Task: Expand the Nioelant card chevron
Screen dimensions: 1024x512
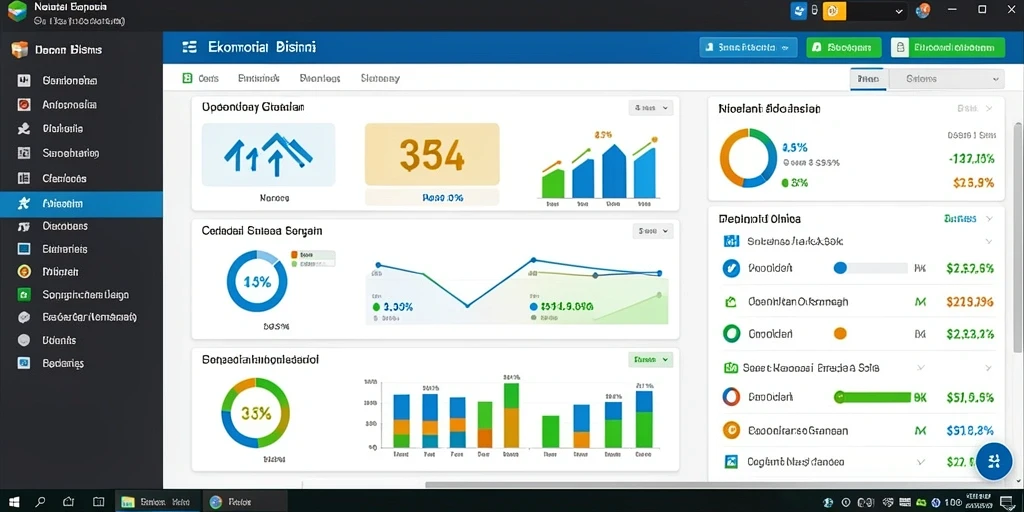Action: coord(989,108)
